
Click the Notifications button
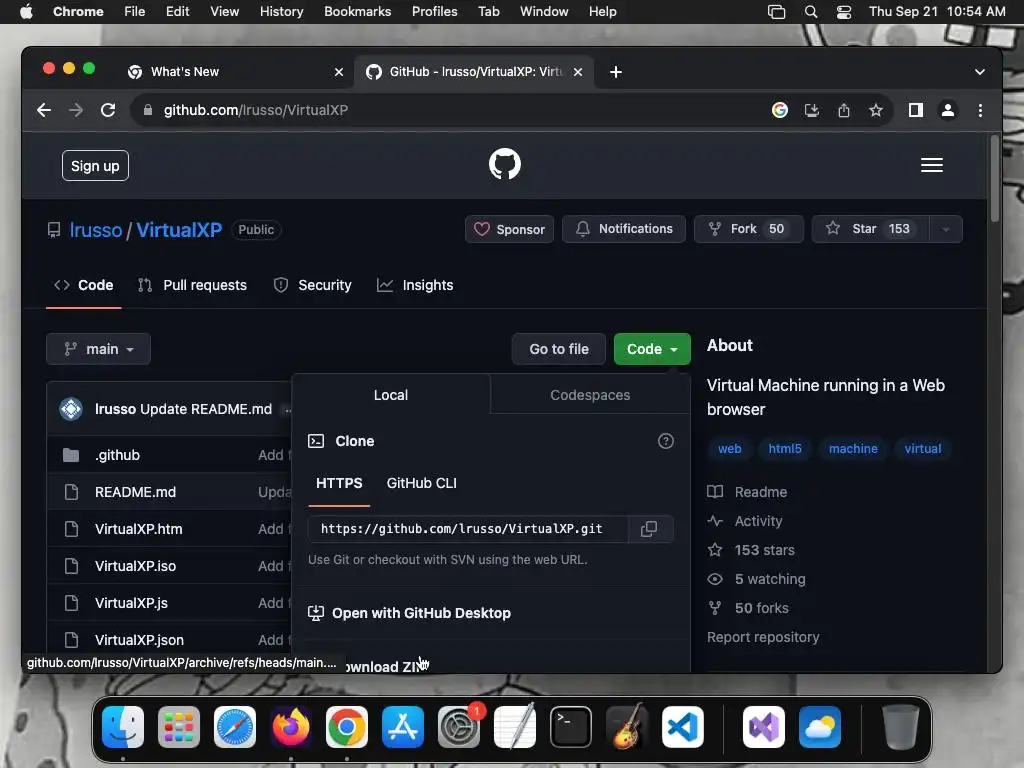pos(624,229)
